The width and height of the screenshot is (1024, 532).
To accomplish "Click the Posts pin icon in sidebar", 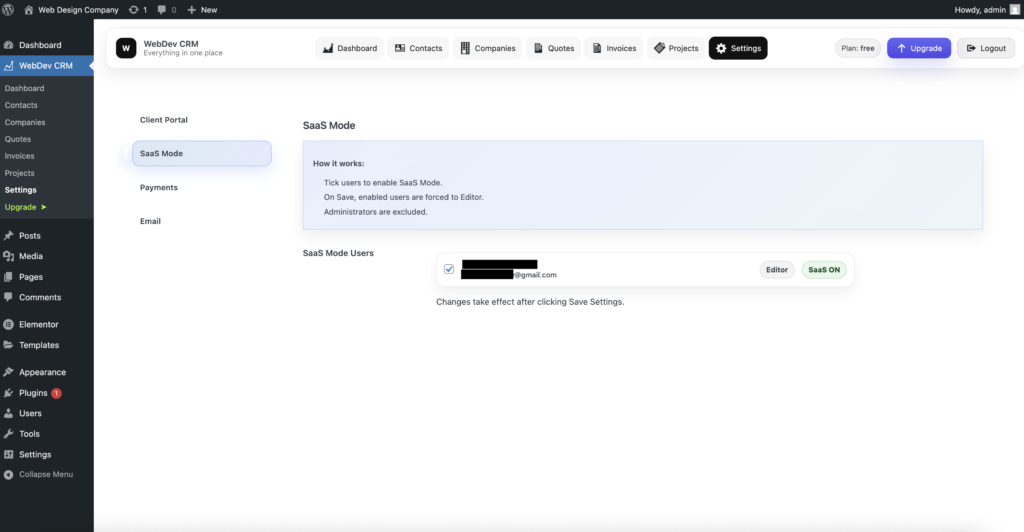I will [x=8, y=236].
